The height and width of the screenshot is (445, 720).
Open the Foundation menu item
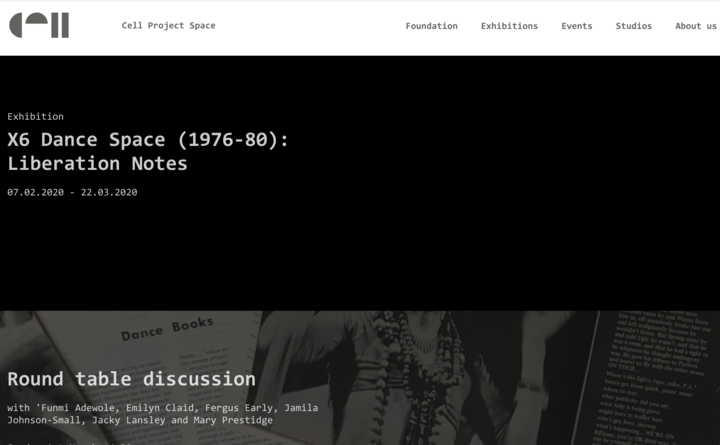(431, 26)
